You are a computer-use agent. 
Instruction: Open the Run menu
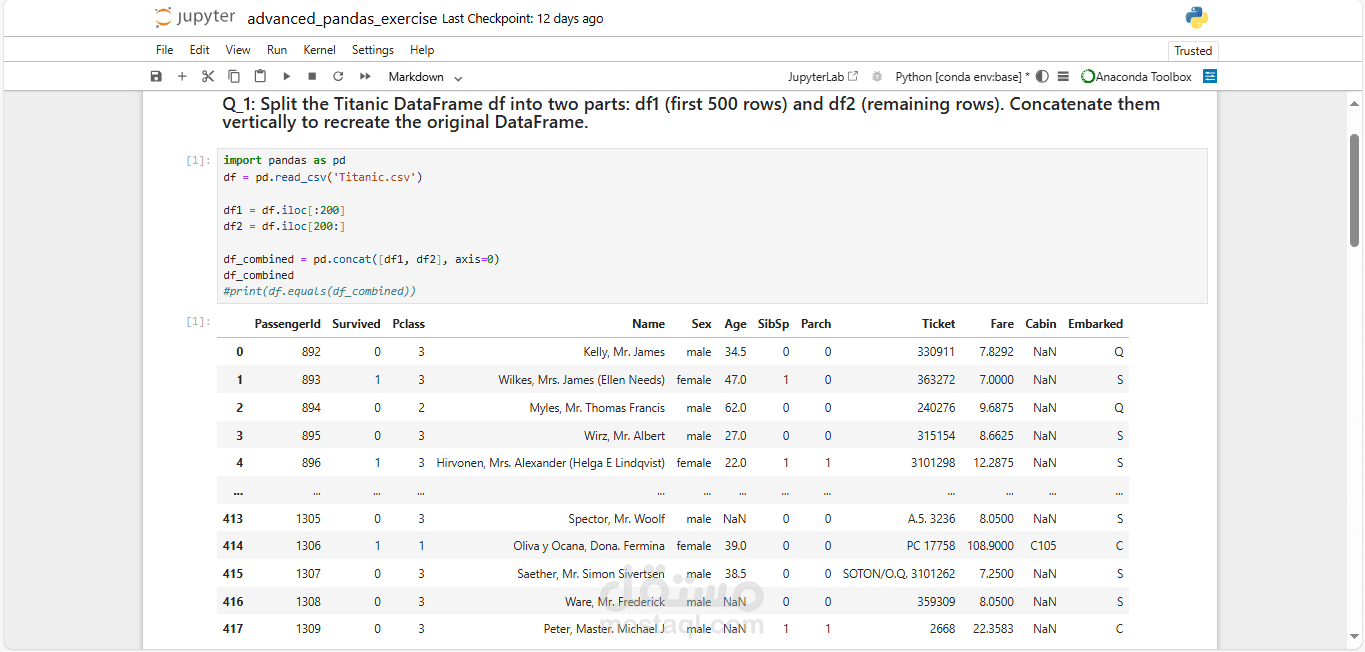[x=277, y=50]
